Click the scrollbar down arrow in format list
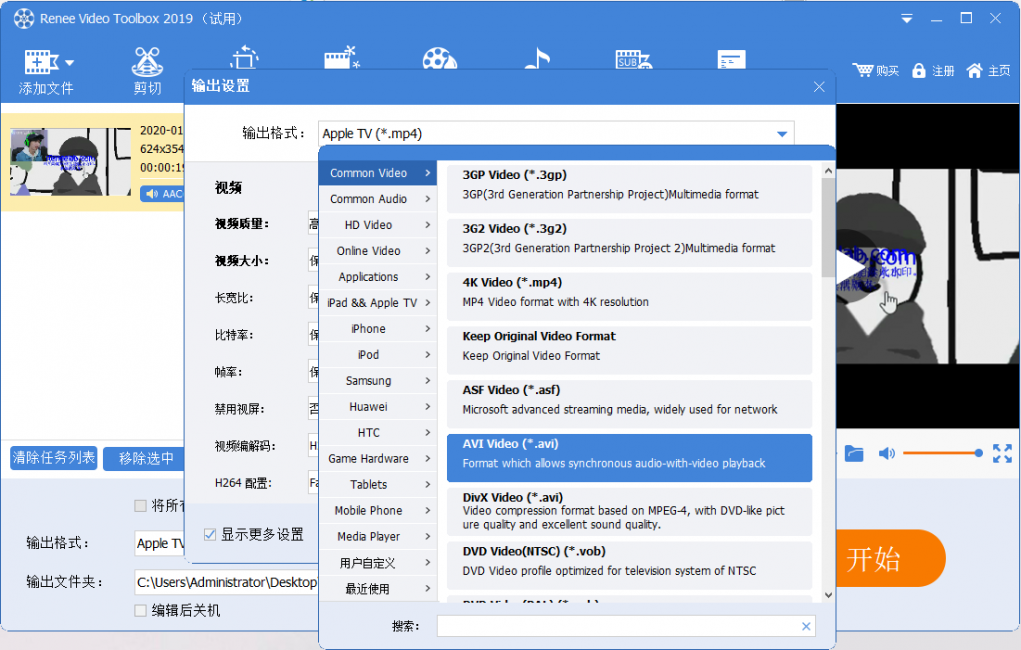The width and height of the screenshot is (1021, 650). (828, 595)
